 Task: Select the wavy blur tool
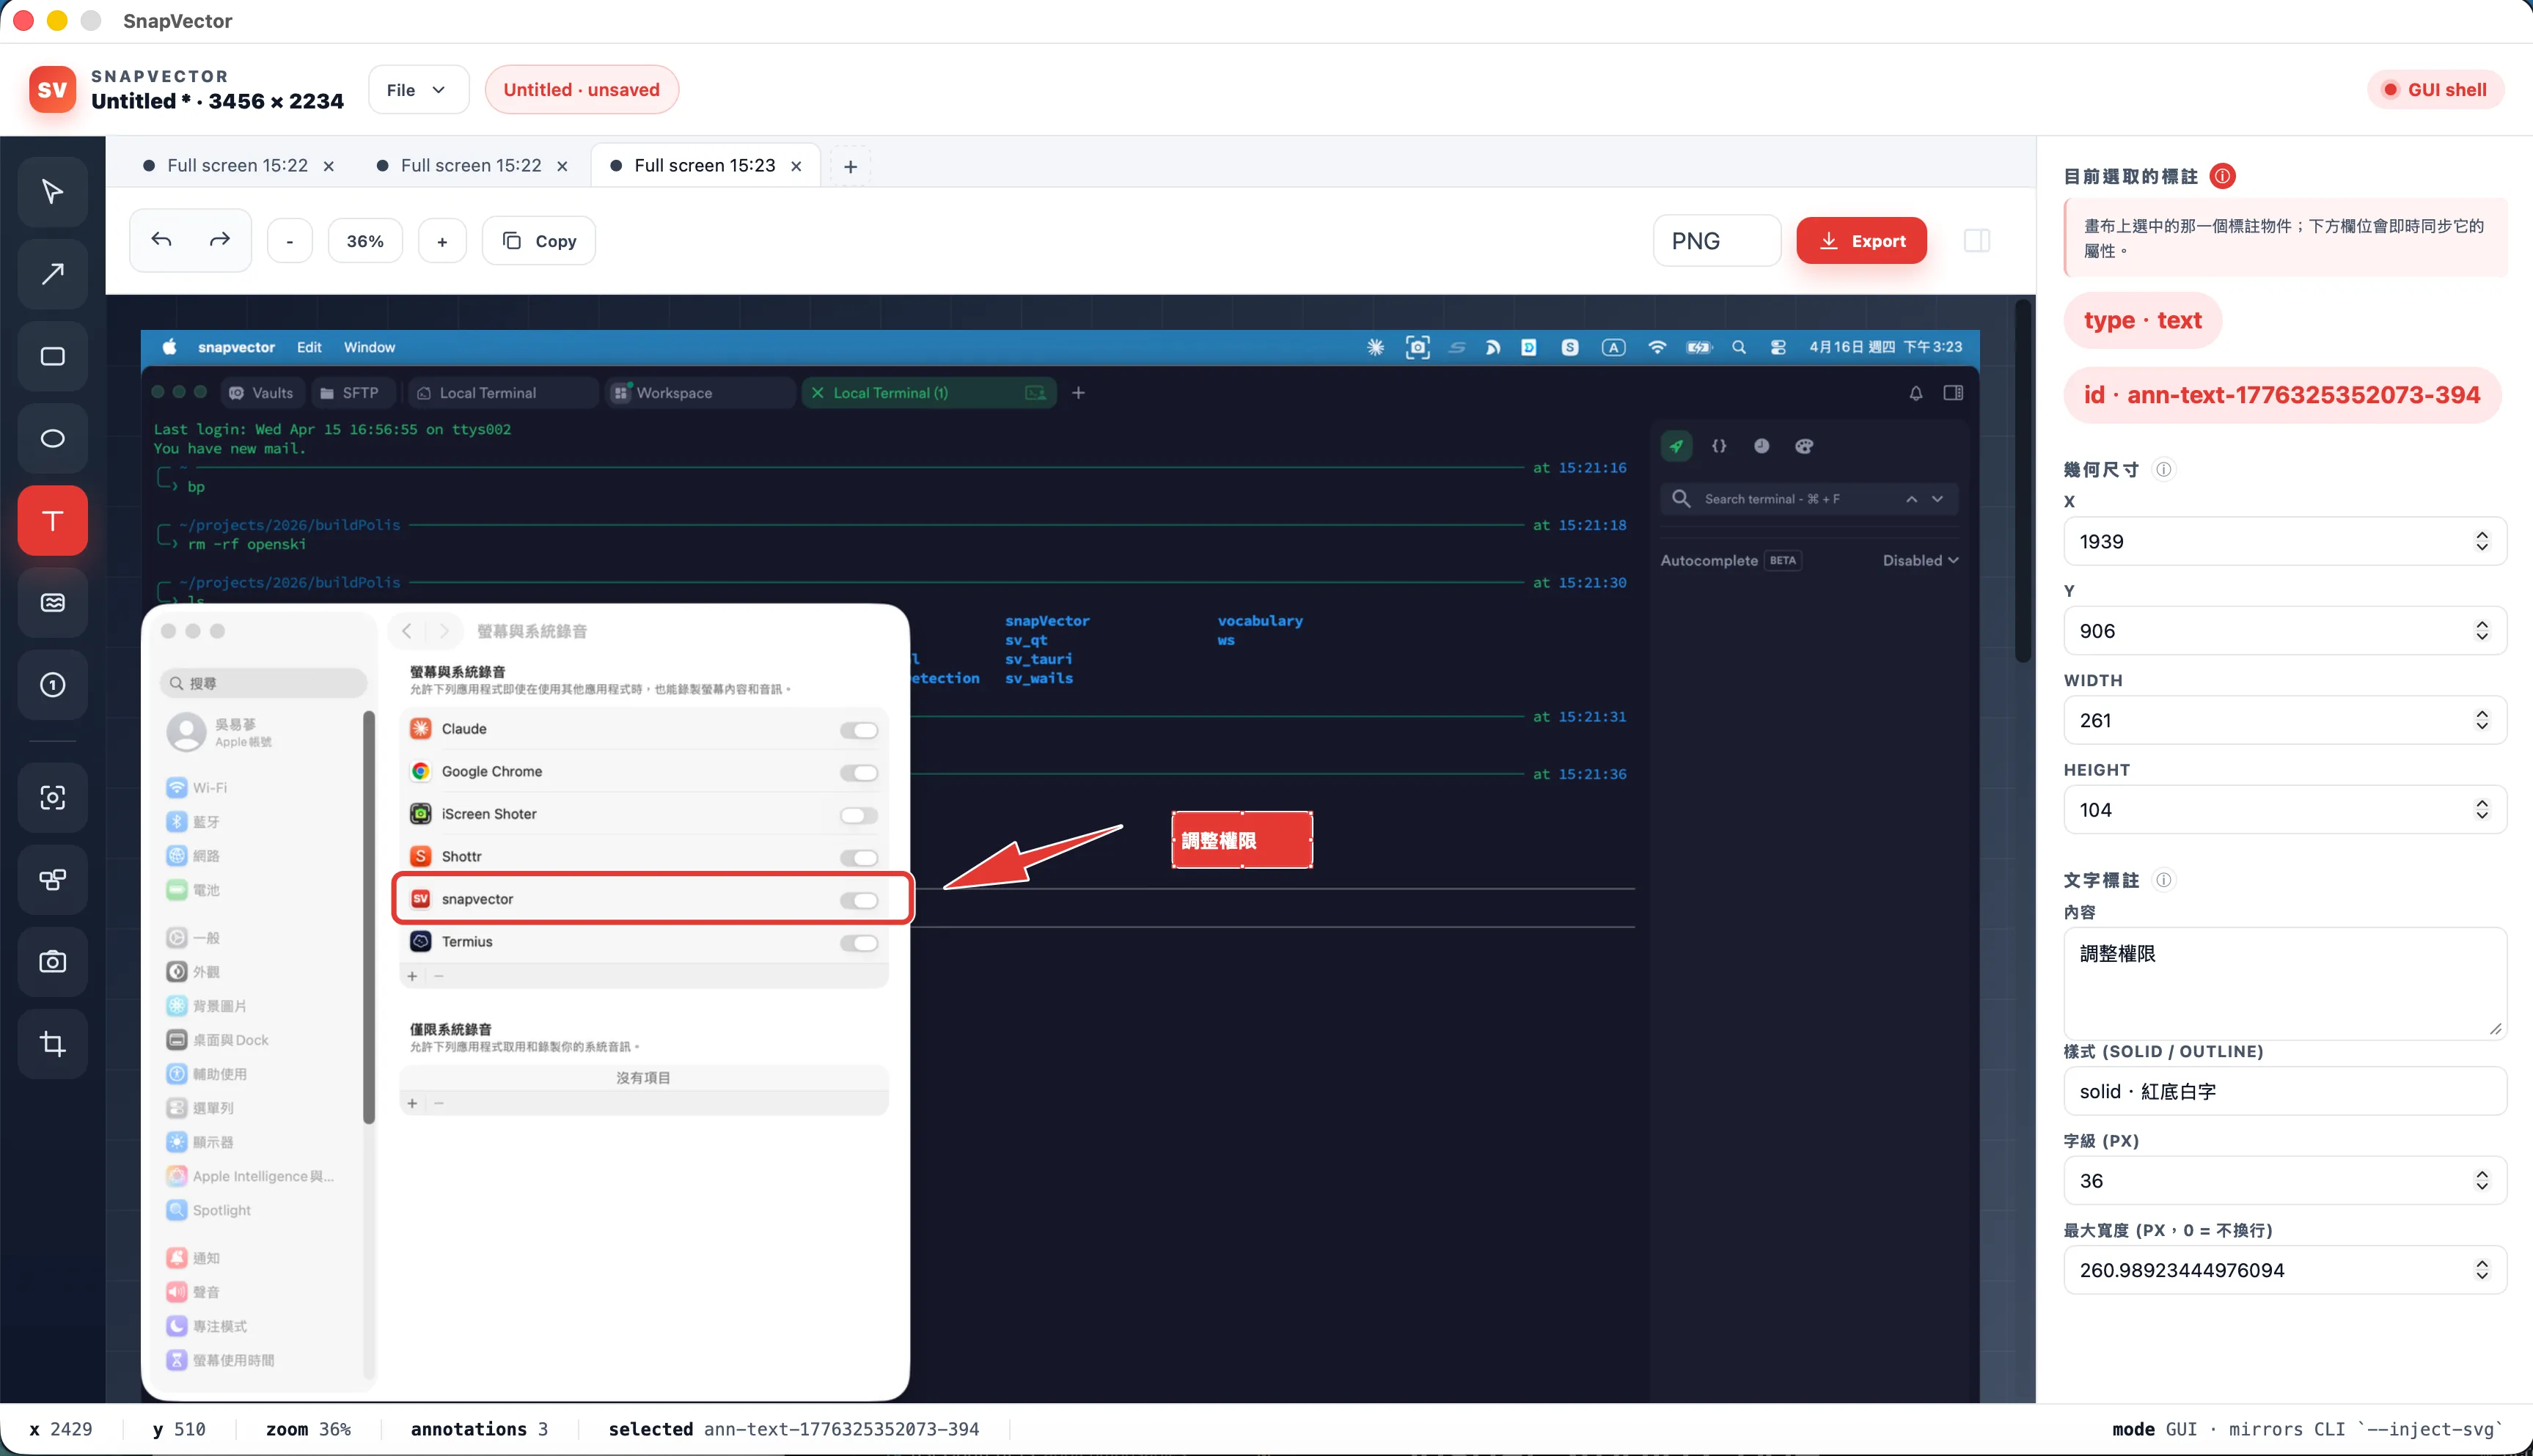[x=53, y=602]
